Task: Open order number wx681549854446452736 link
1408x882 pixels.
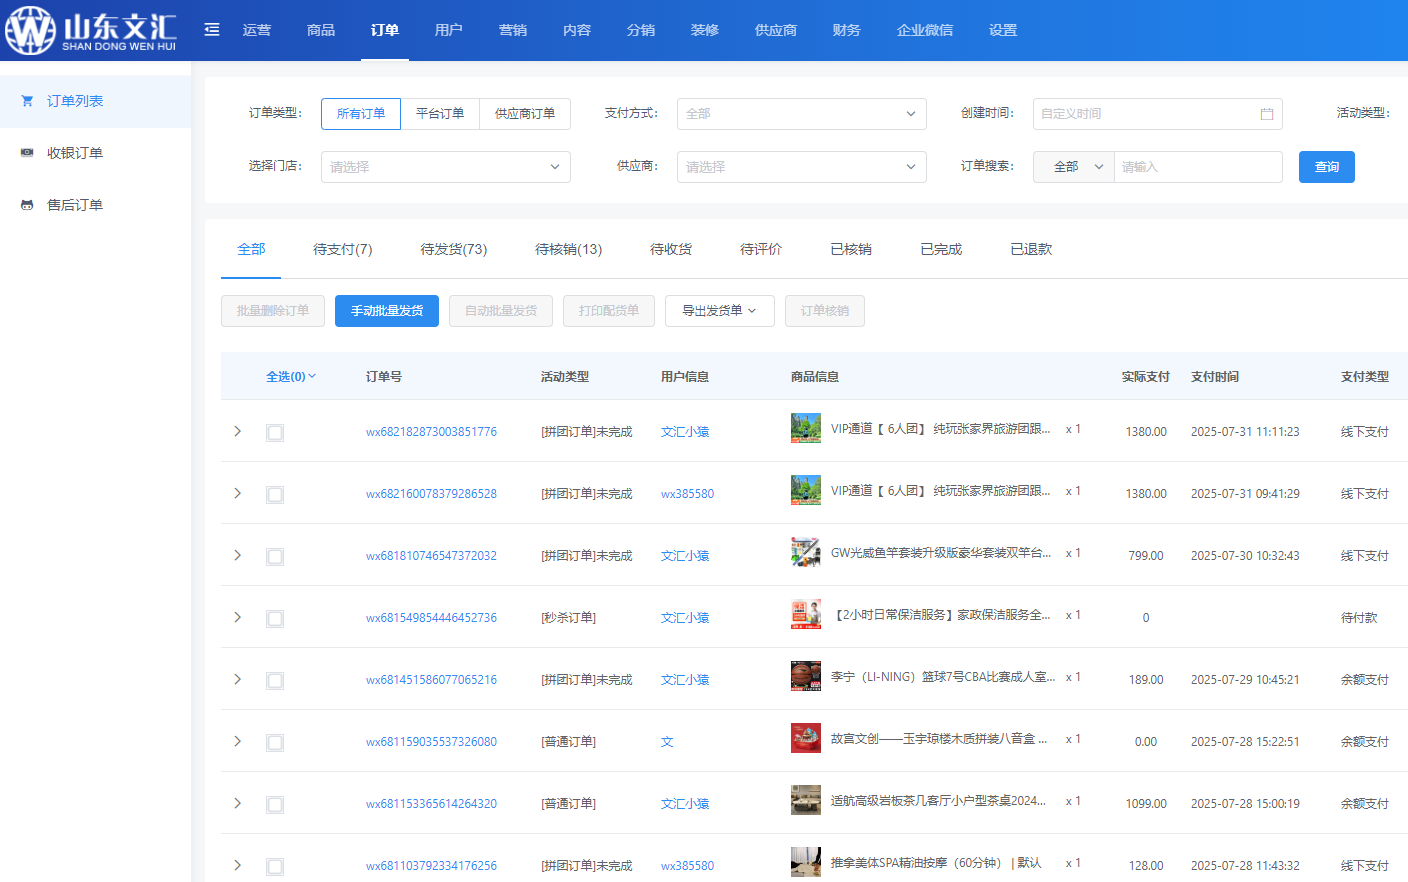Action: 431,618
